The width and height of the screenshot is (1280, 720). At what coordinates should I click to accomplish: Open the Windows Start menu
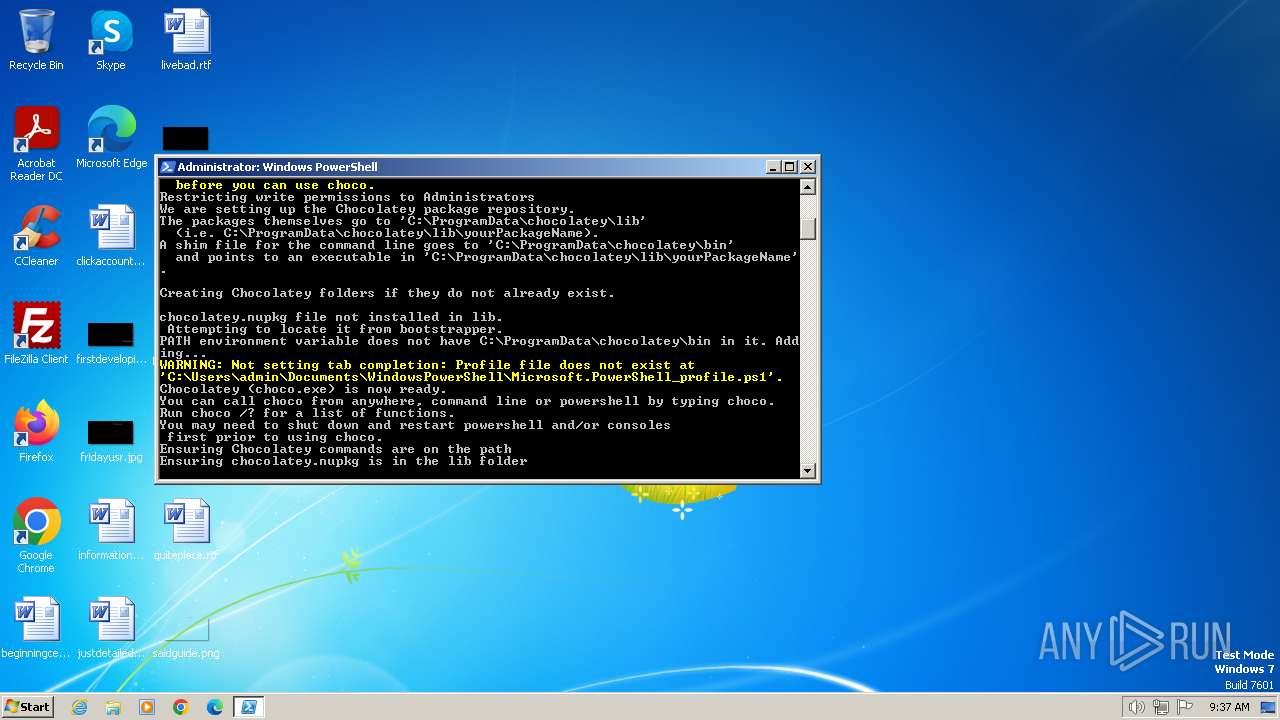click(27, 706)
